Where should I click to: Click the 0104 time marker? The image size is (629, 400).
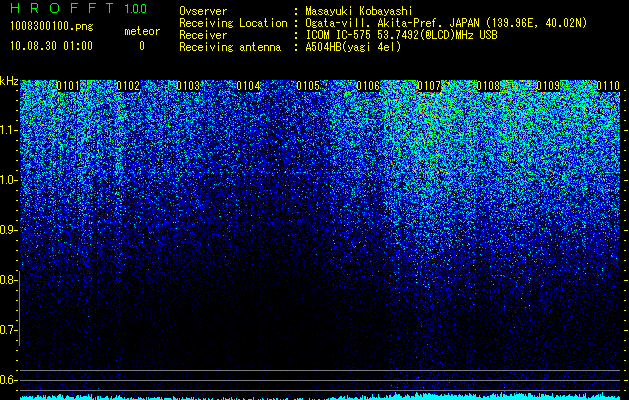(x=248, y=86)
